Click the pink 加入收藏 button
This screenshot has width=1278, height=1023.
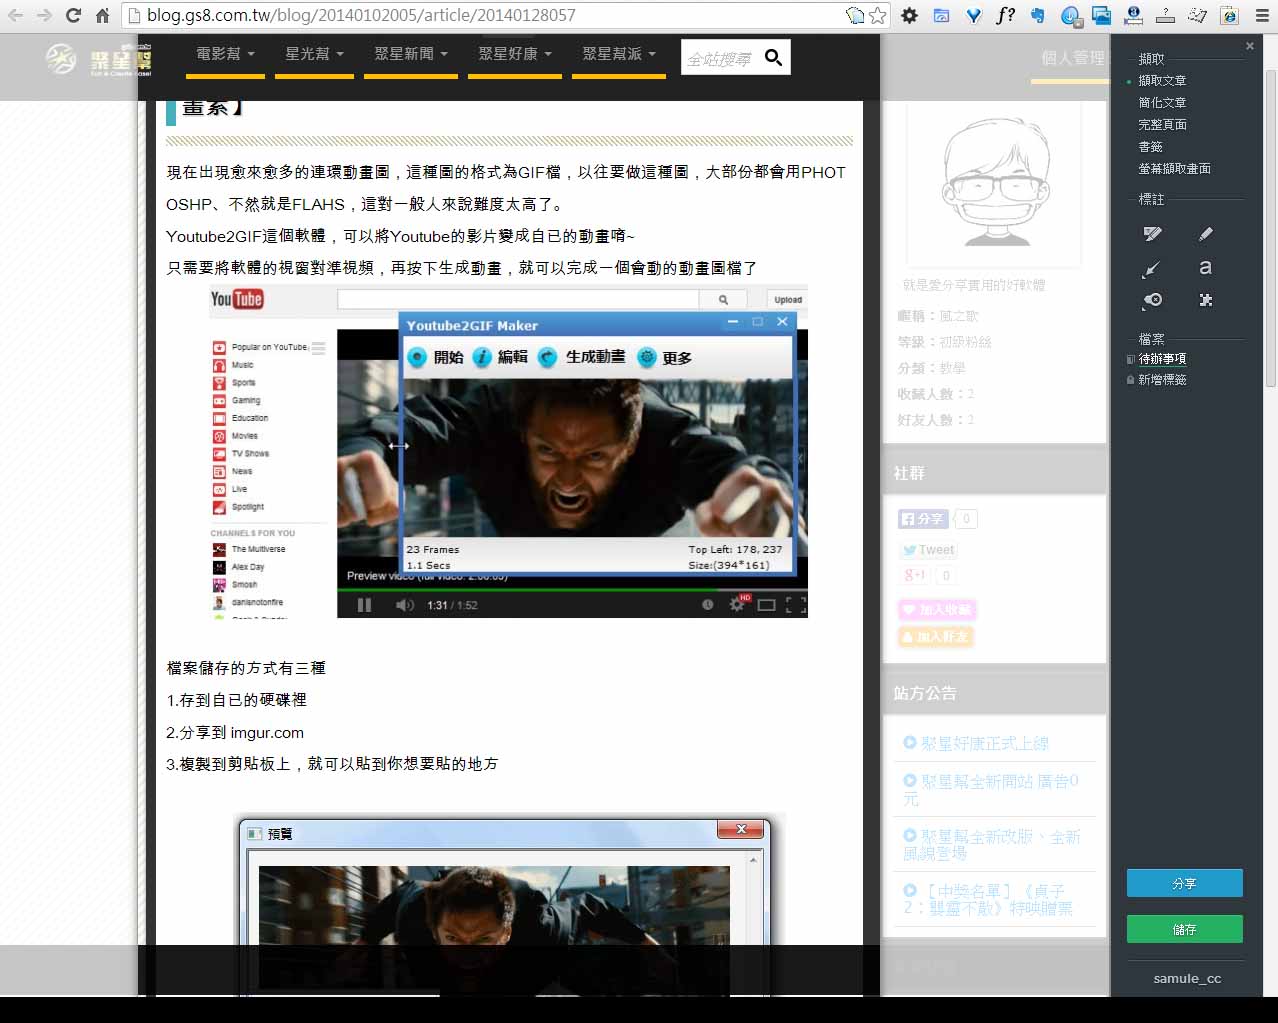[x=936, y=609]
